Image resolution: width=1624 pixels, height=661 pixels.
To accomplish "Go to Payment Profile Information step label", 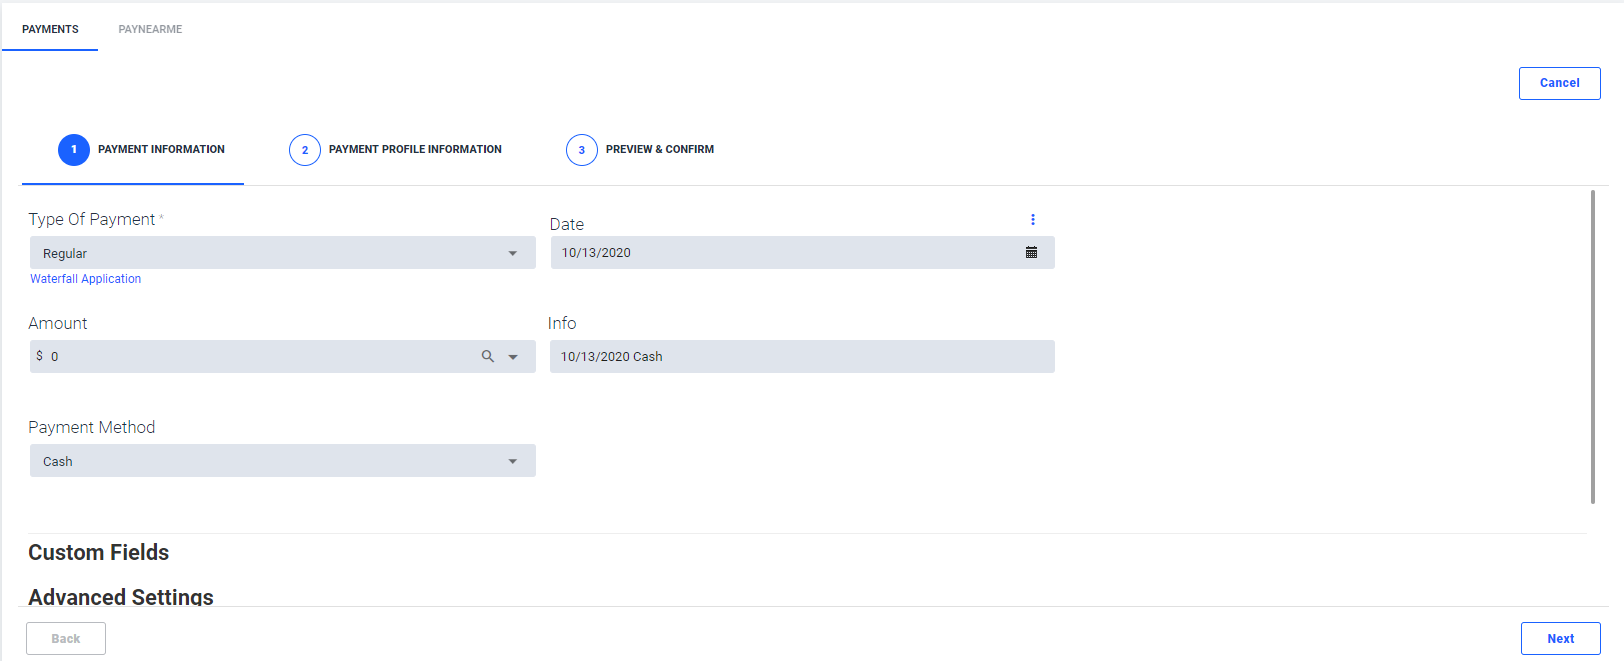I will click(x=415, y=150).
